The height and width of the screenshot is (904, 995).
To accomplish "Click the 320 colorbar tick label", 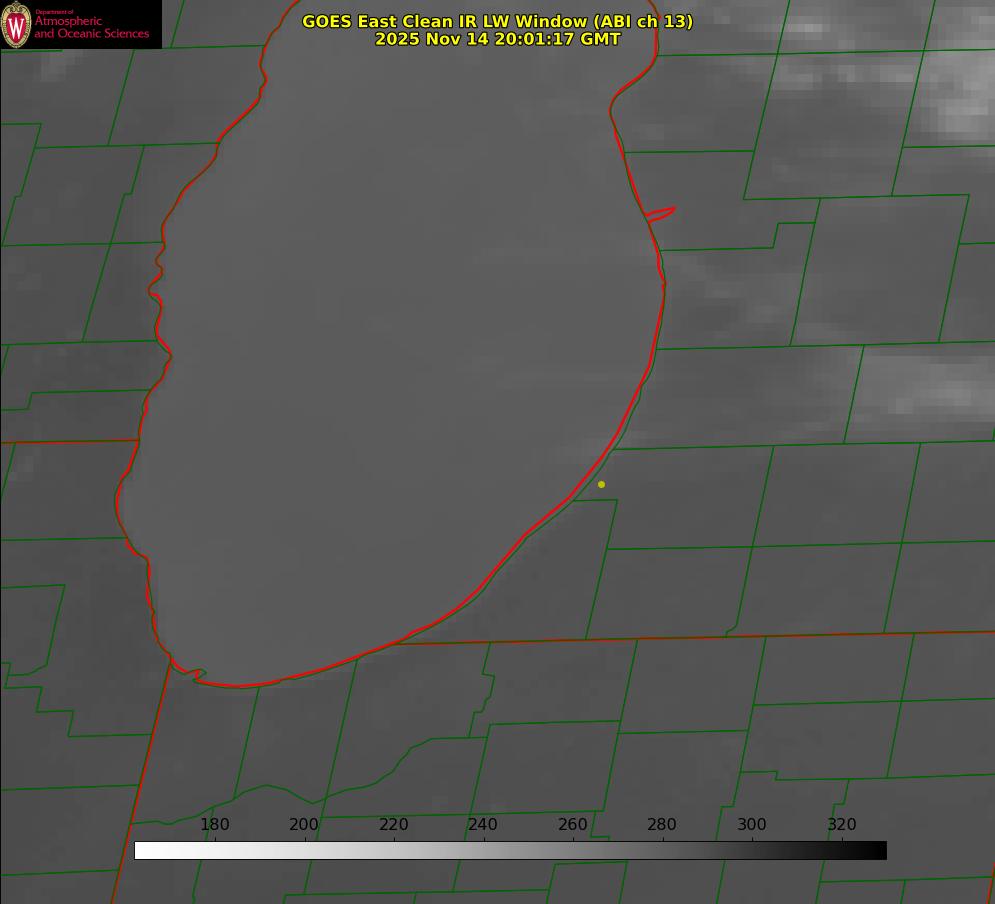I will click(x=842, y=825).
